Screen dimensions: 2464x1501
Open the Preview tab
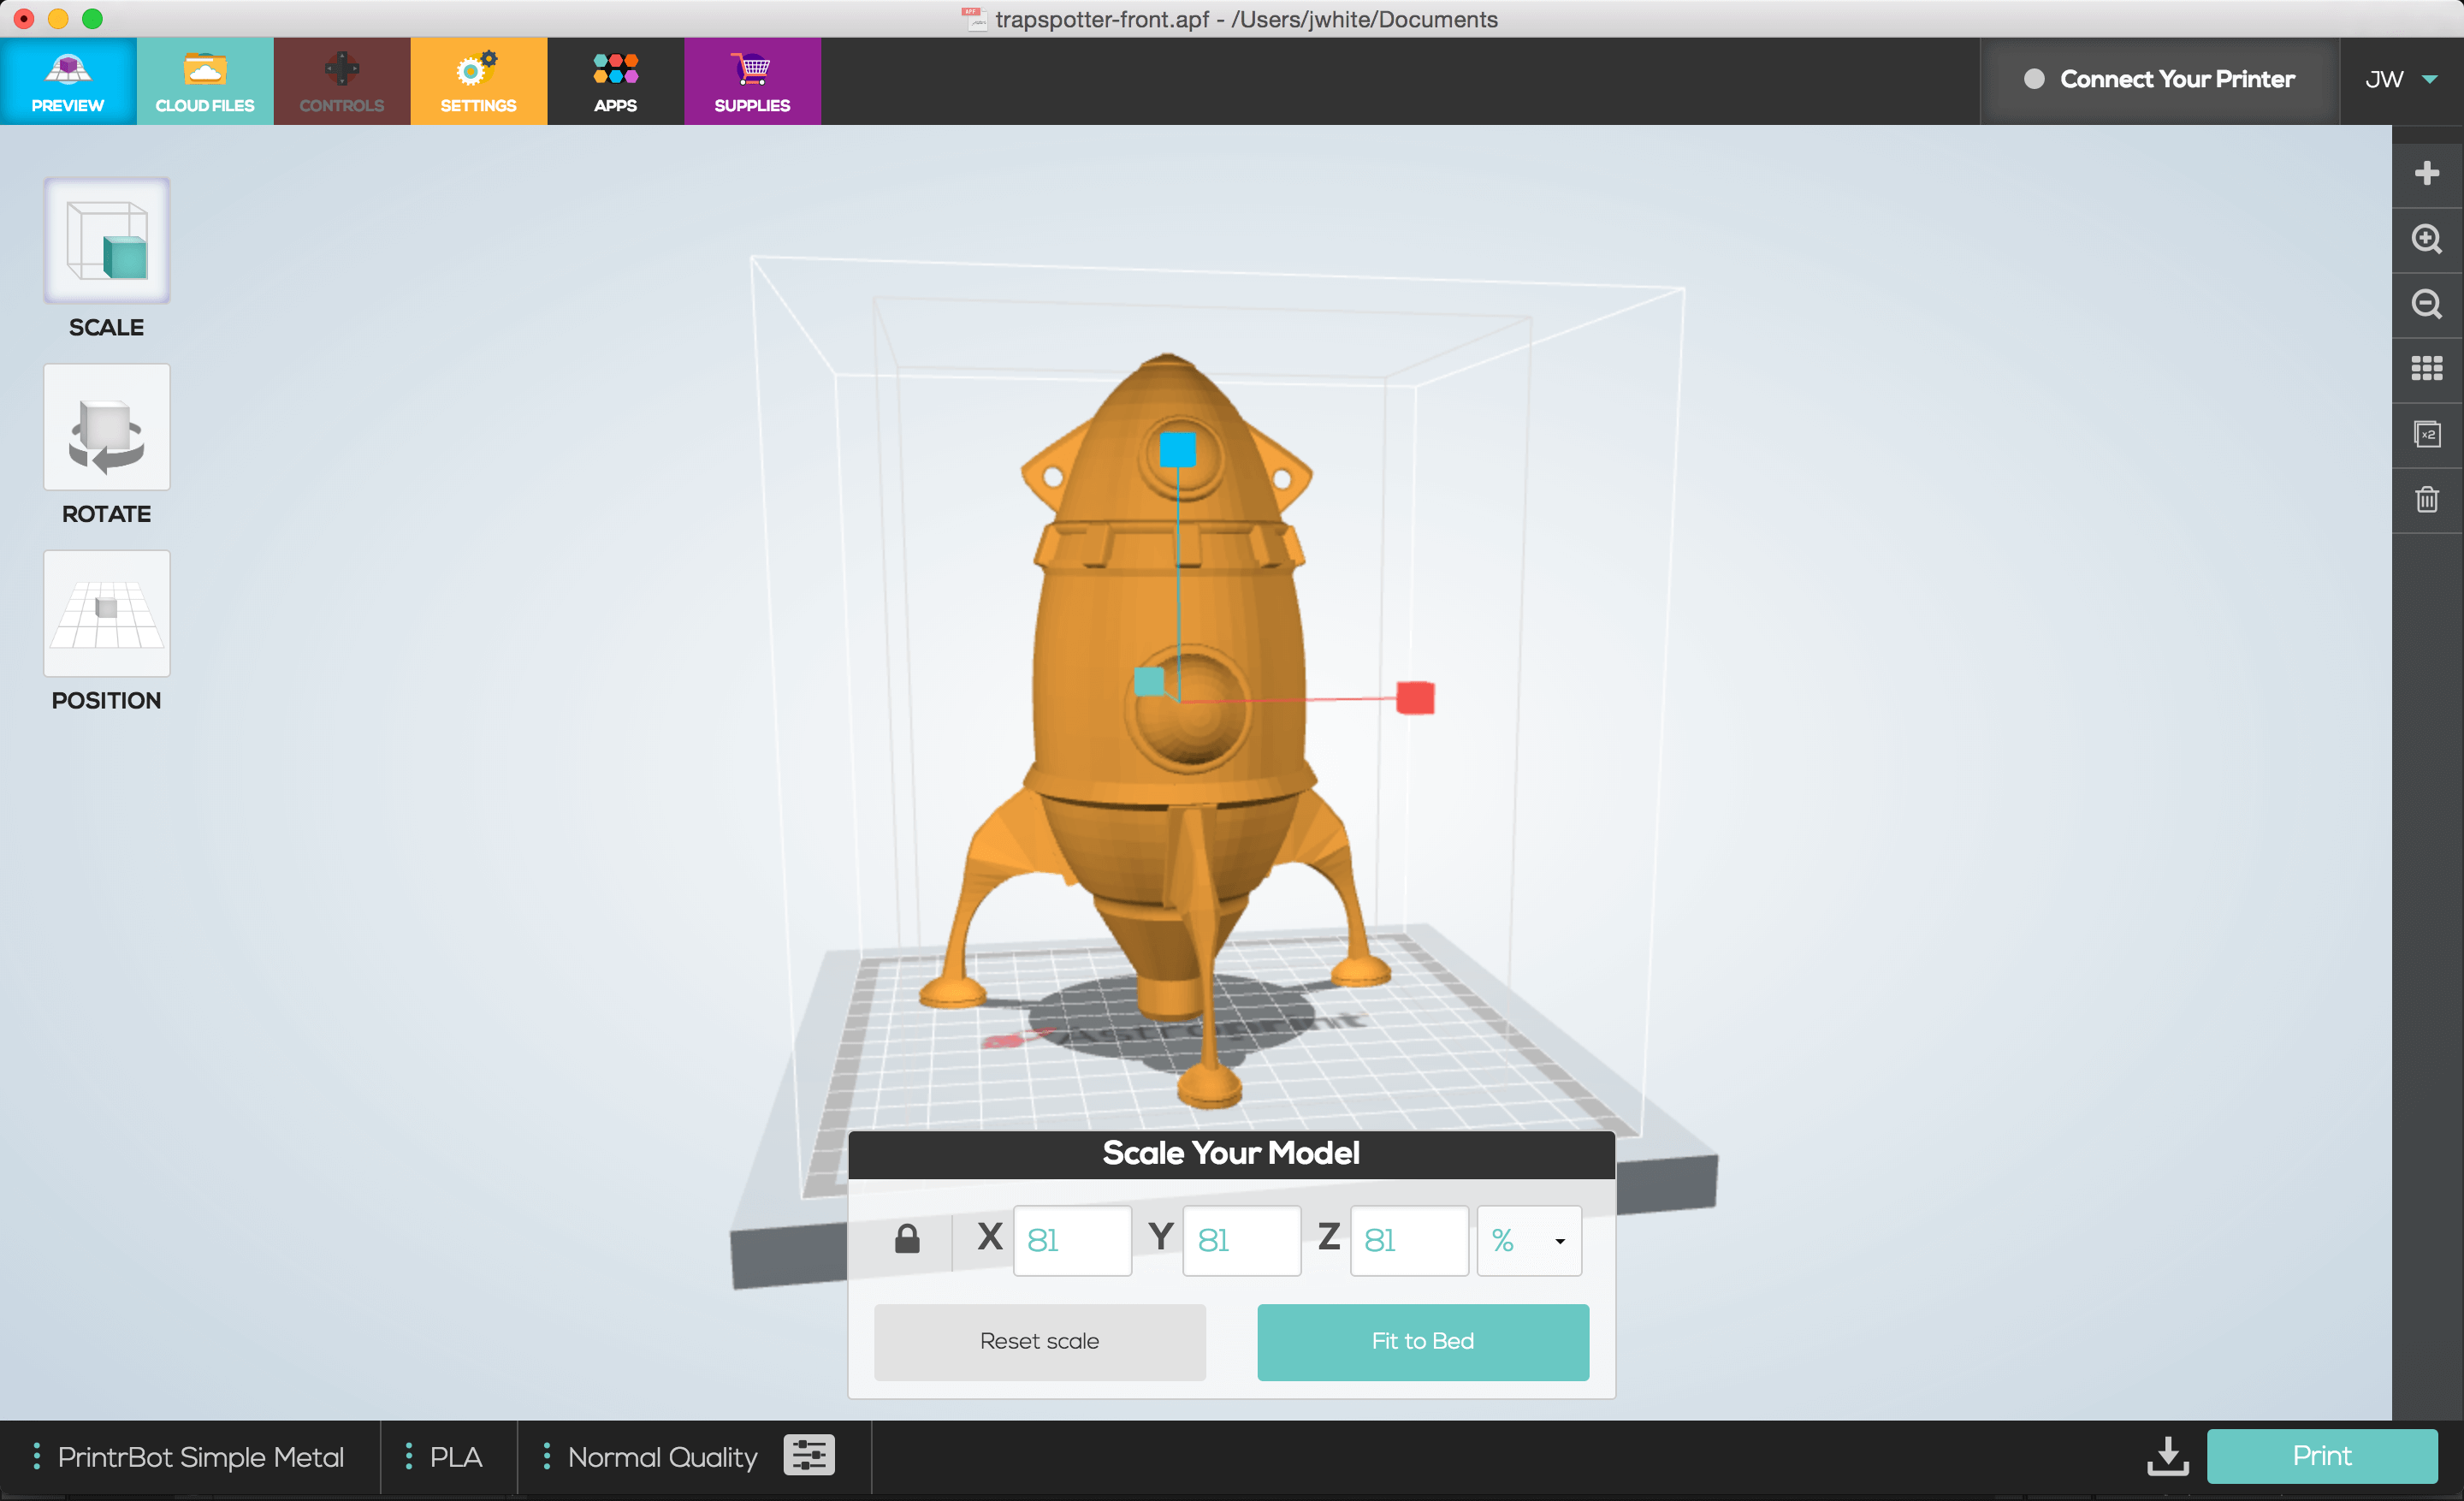pos(68,81)
